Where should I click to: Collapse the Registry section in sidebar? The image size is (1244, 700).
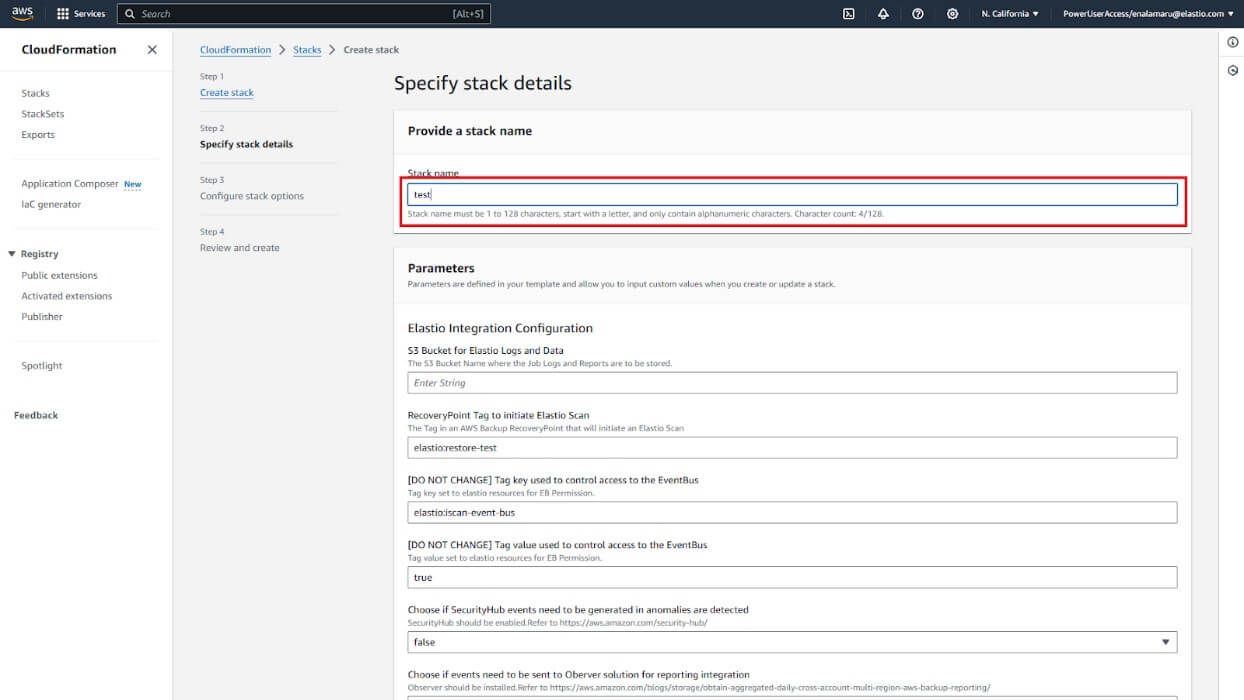12,254
